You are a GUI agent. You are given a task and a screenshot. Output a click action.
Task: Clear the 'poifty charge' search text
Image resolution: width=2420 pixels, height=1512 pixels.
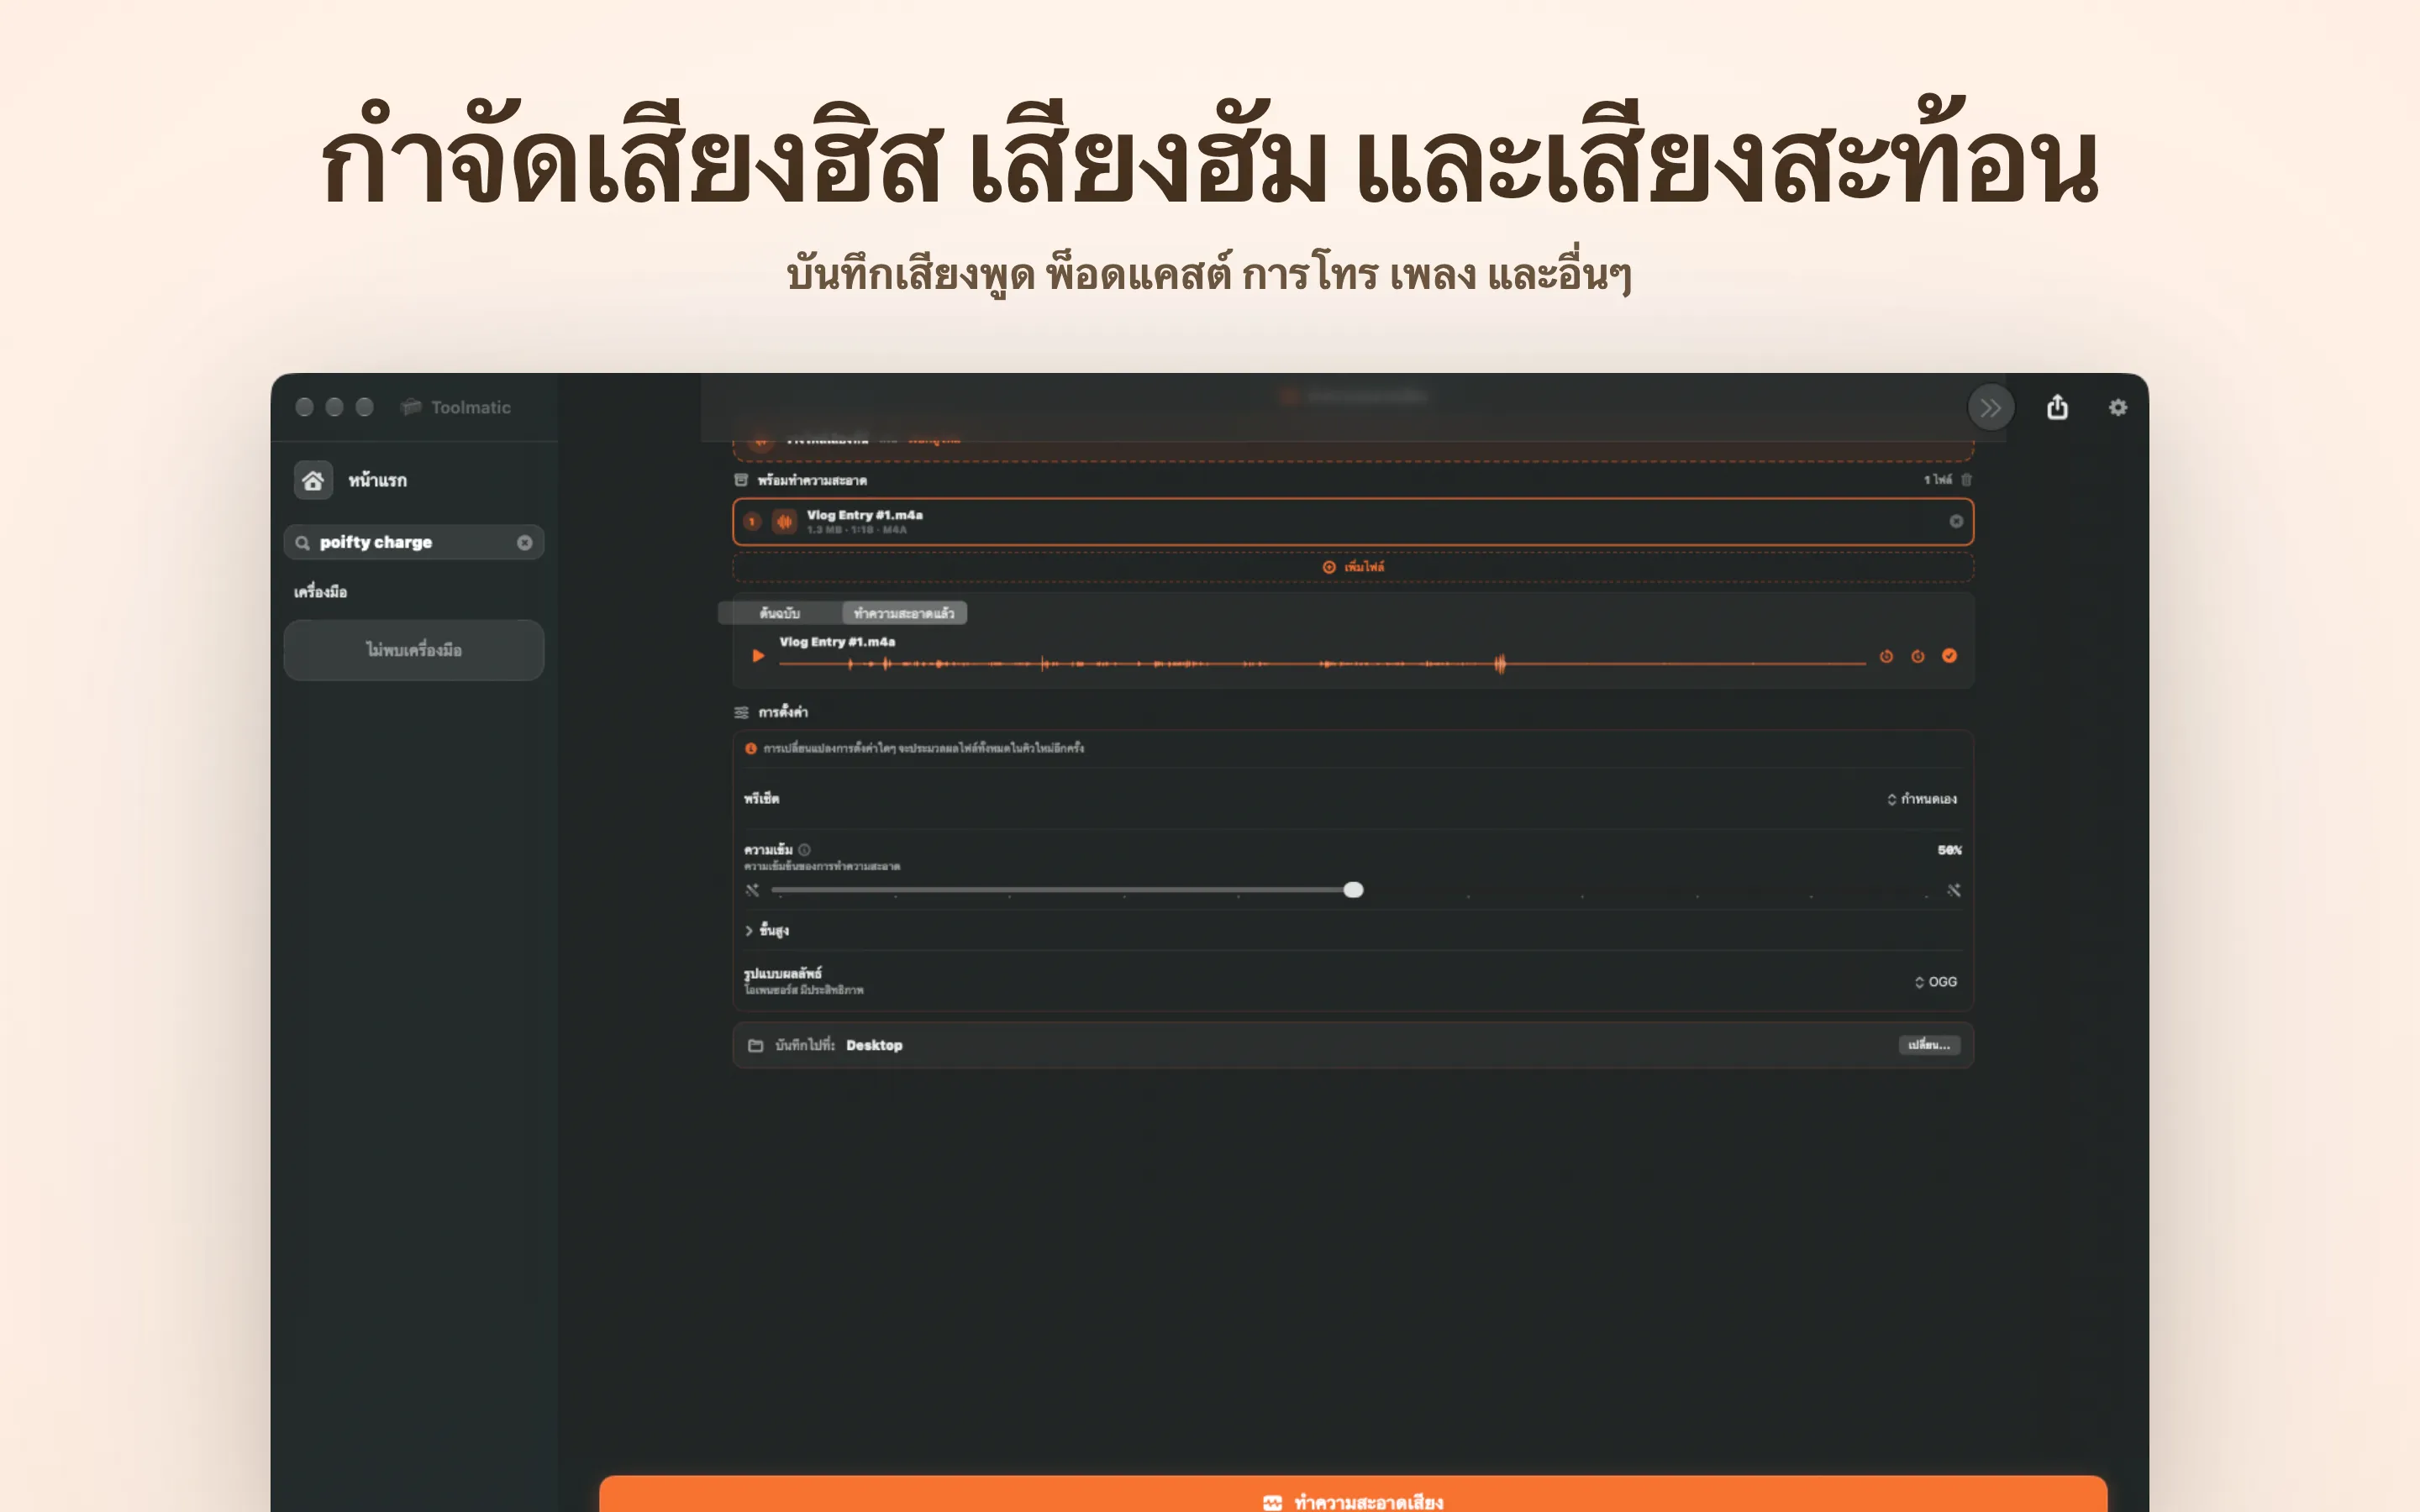point(524,543)
